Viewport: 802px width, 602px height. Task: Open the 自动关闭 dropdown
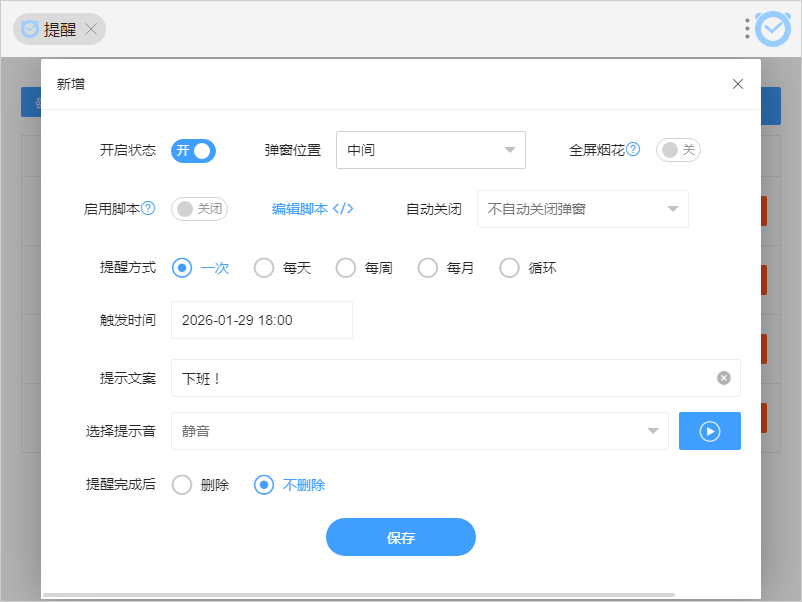(582, 209)
